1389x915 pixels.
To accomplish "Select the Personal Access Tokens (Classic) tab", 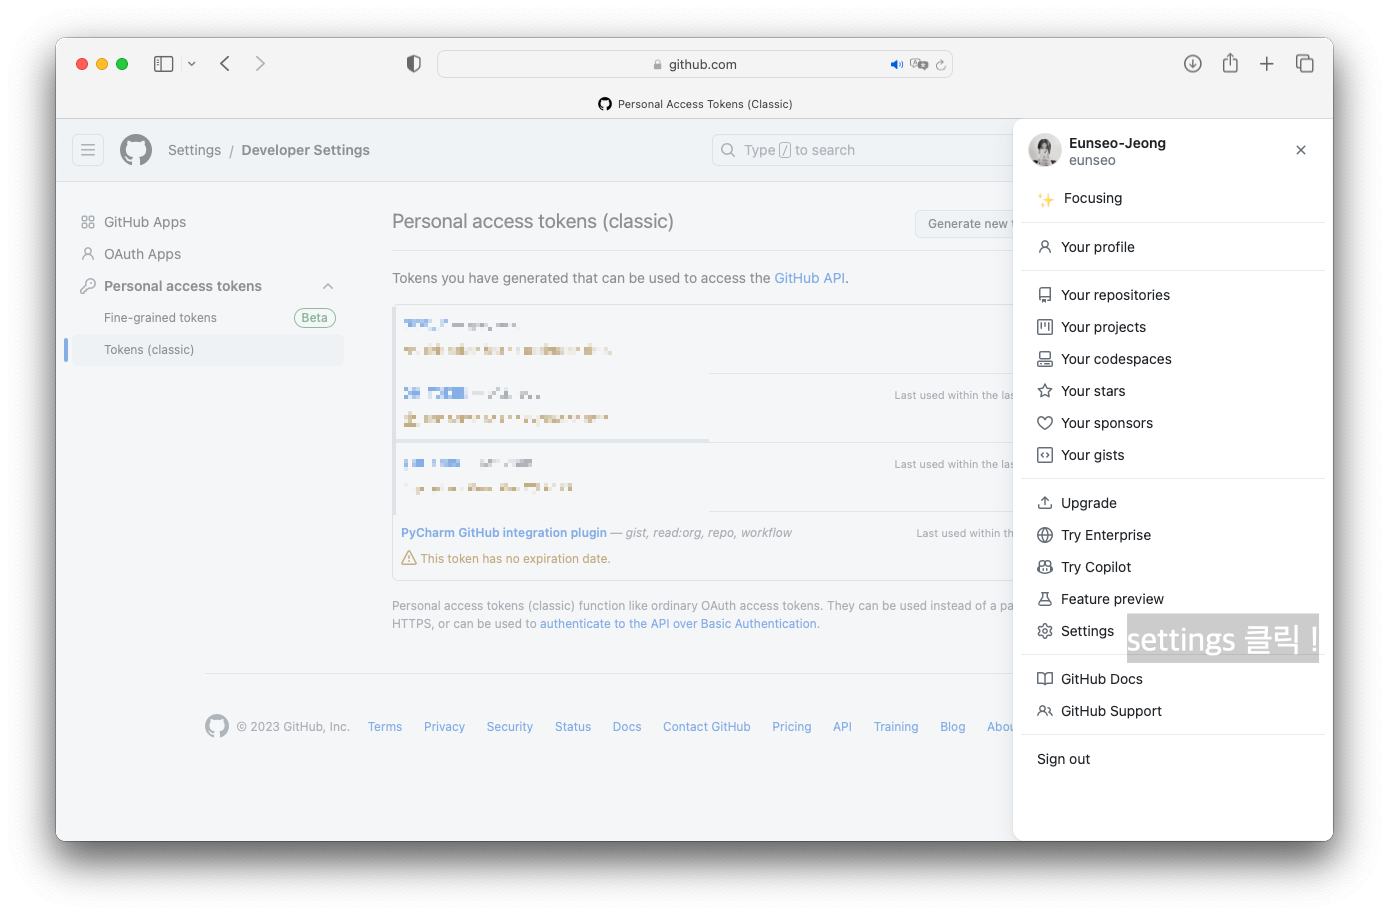I will [x=695, y=104].
